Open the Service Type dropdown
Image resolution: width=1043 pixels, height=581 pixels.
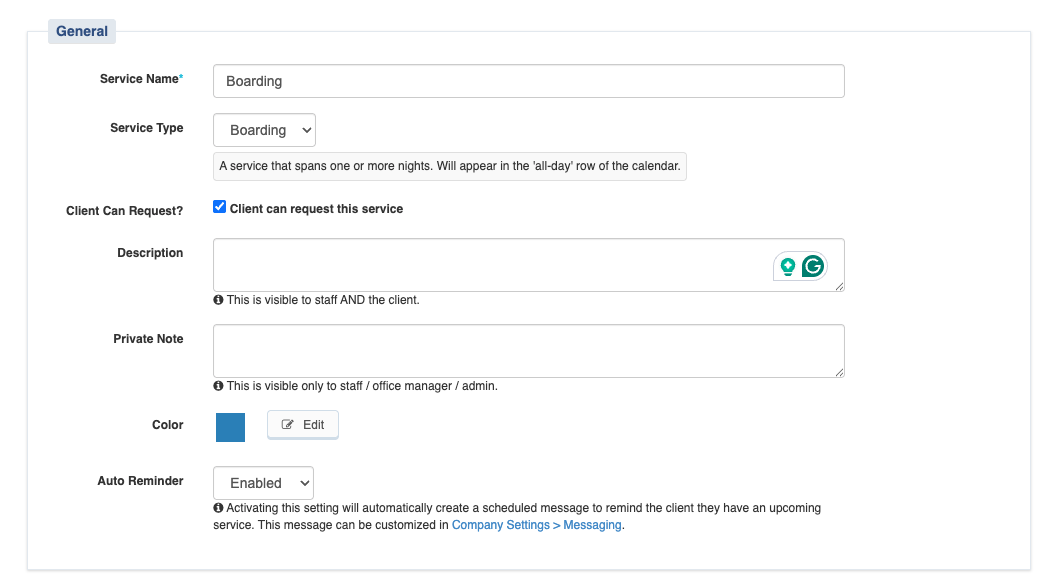click(264, 130)
